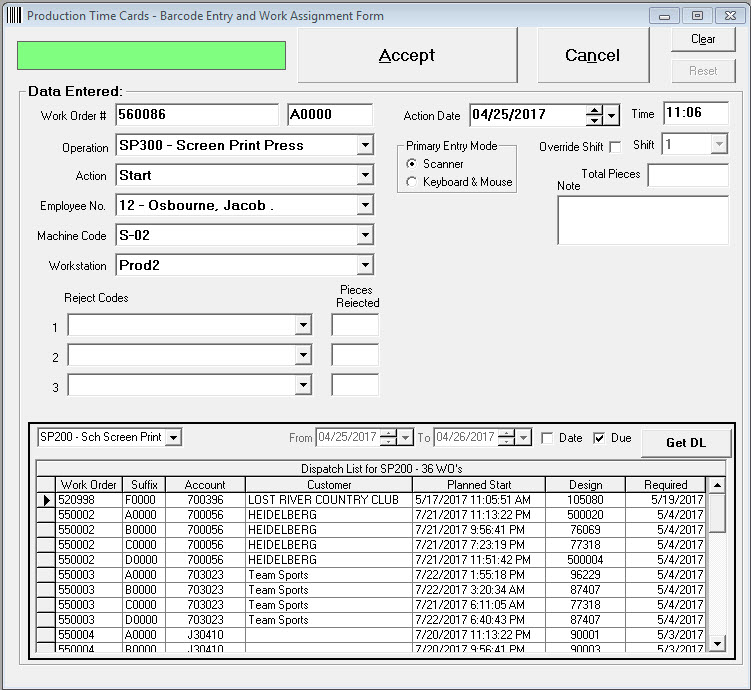Click the Design column header

tap(585, 485)
